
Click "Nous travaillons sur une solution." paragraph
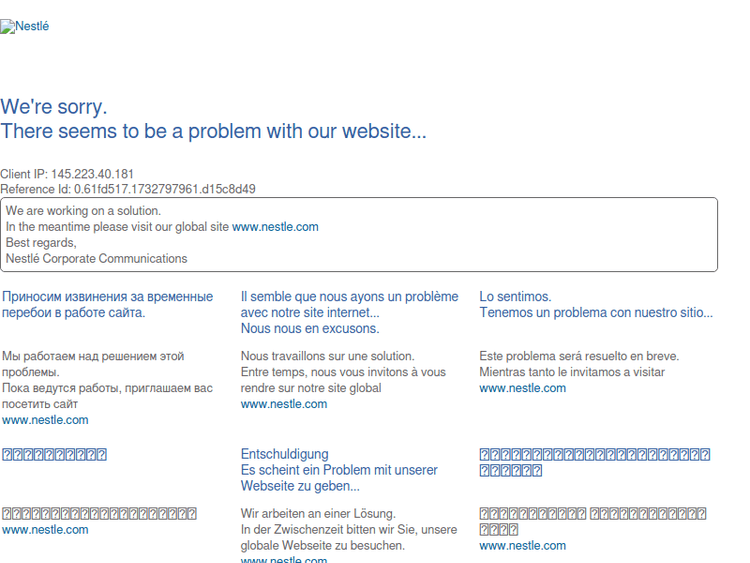(x=327, y=356)
